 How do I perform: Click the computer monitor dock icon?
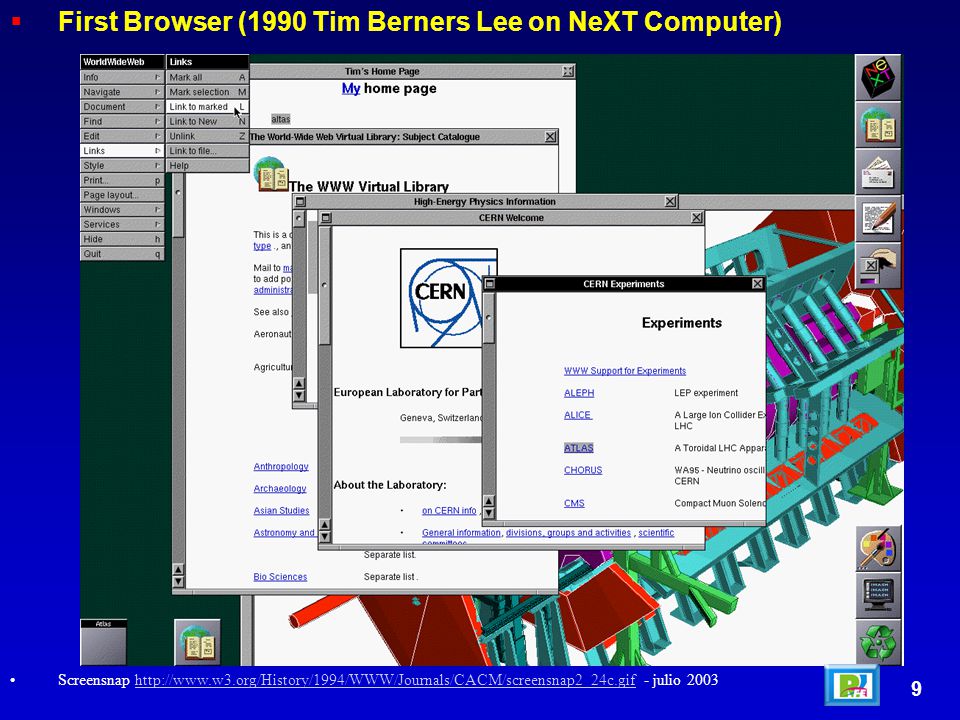click(x=878, y=596)
